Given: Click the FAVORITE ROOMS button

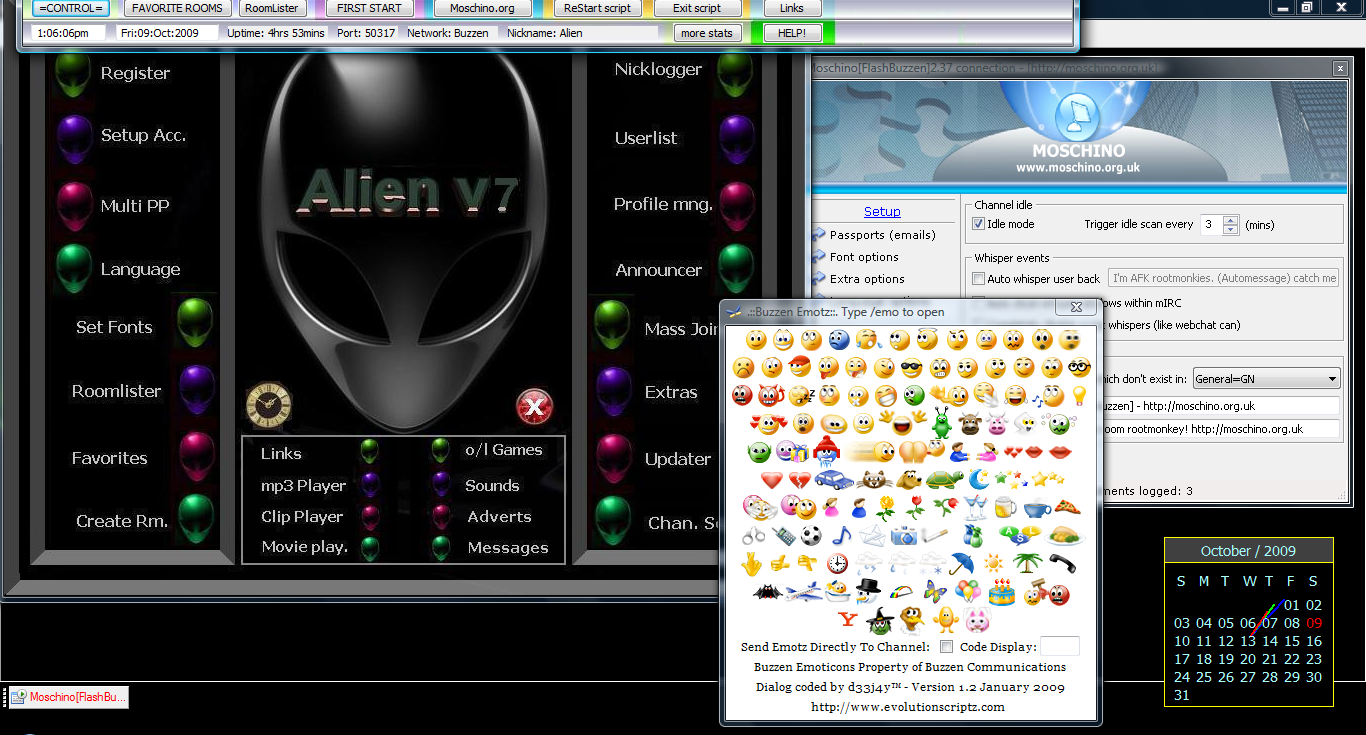Looking at the screenshot, I should (177, 8).
